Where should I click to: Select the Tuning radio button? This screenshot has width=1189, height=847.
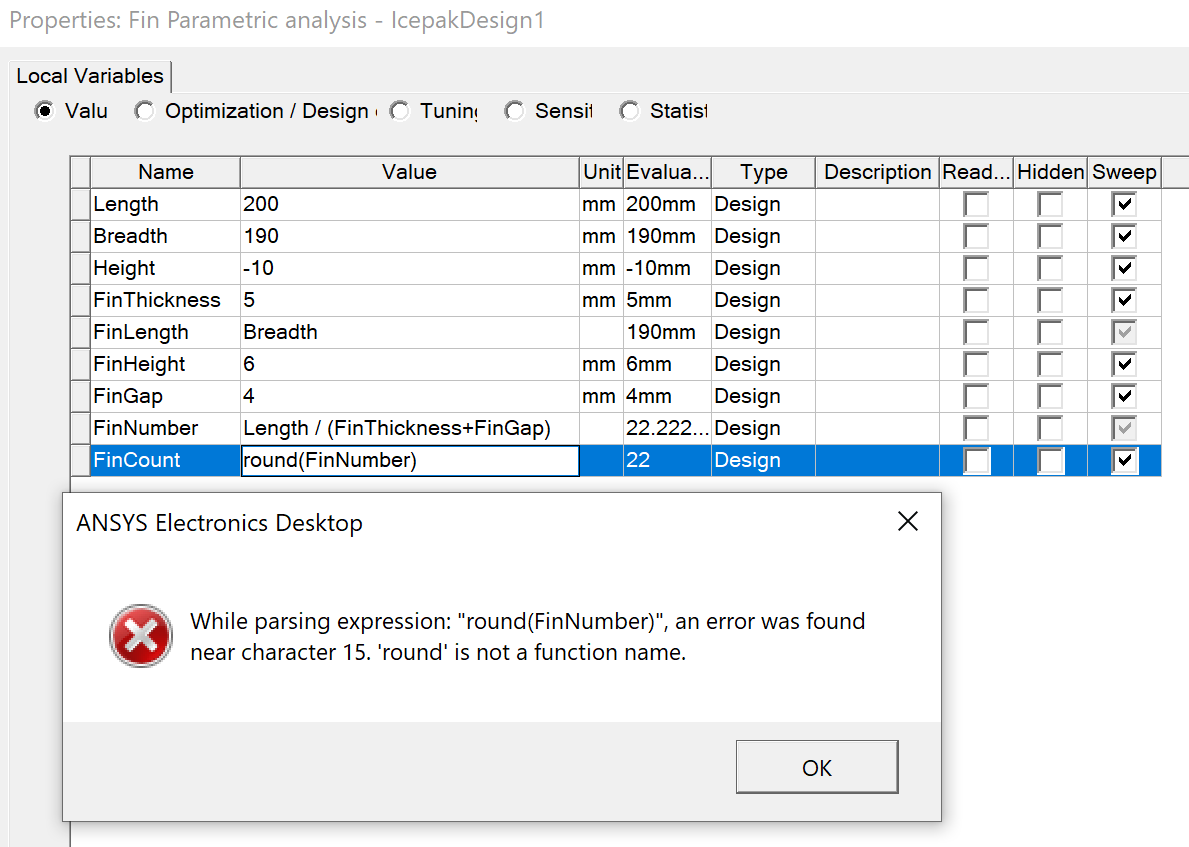(x=400, y=111)
